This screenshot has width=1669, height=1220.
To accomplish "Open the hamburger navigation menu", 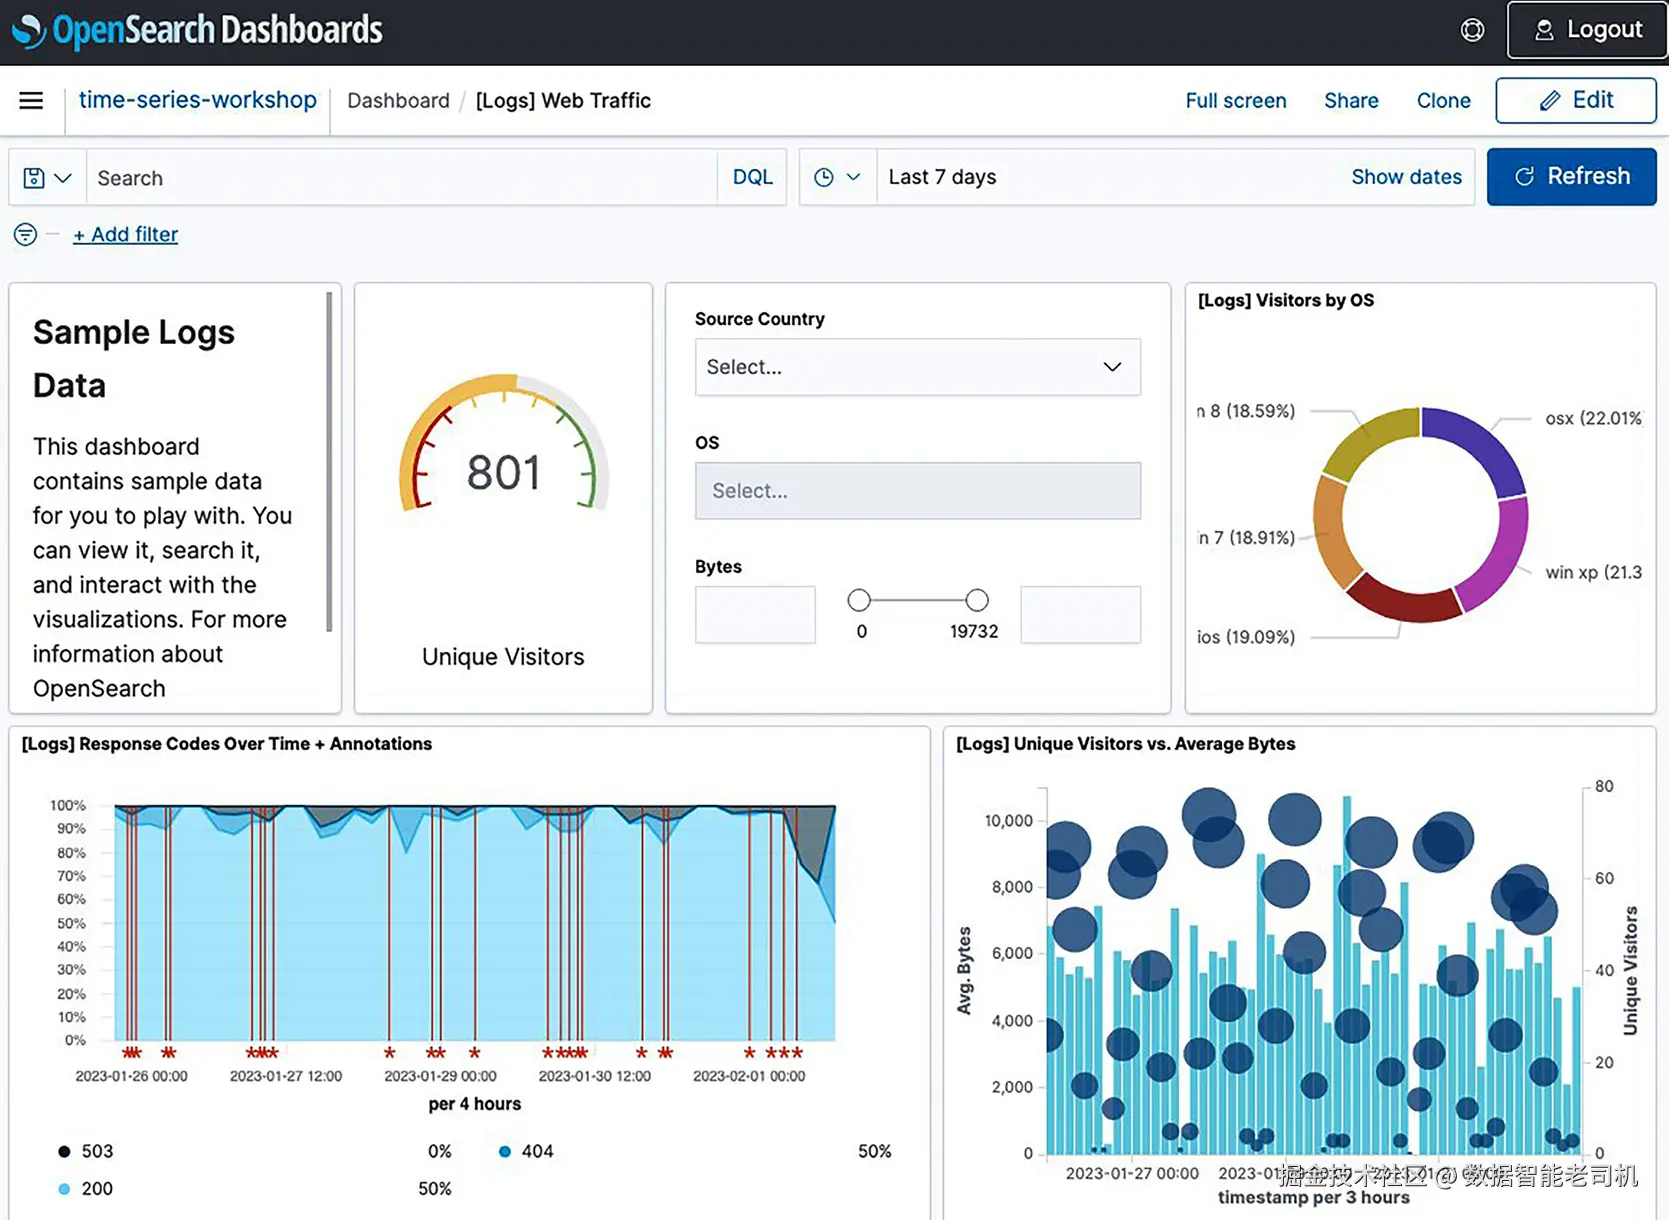I will (31, 101).
